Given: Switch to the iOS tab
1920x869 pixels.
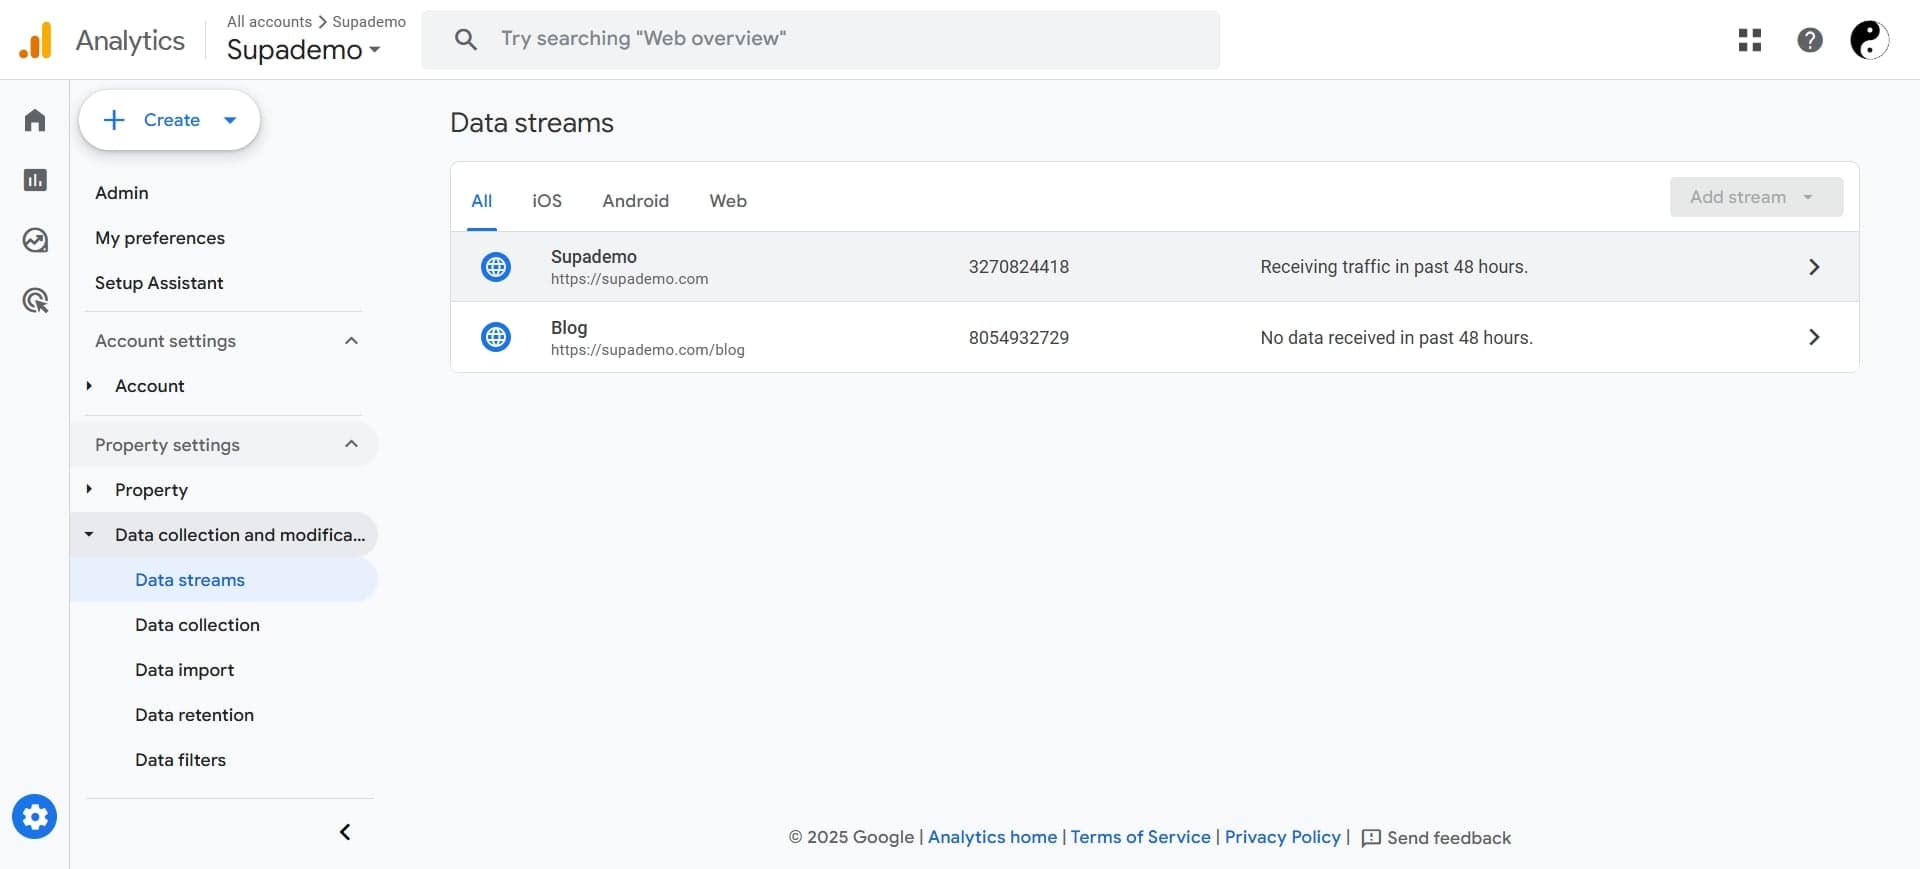Looking at the screenshot, I should click(547, 201).
